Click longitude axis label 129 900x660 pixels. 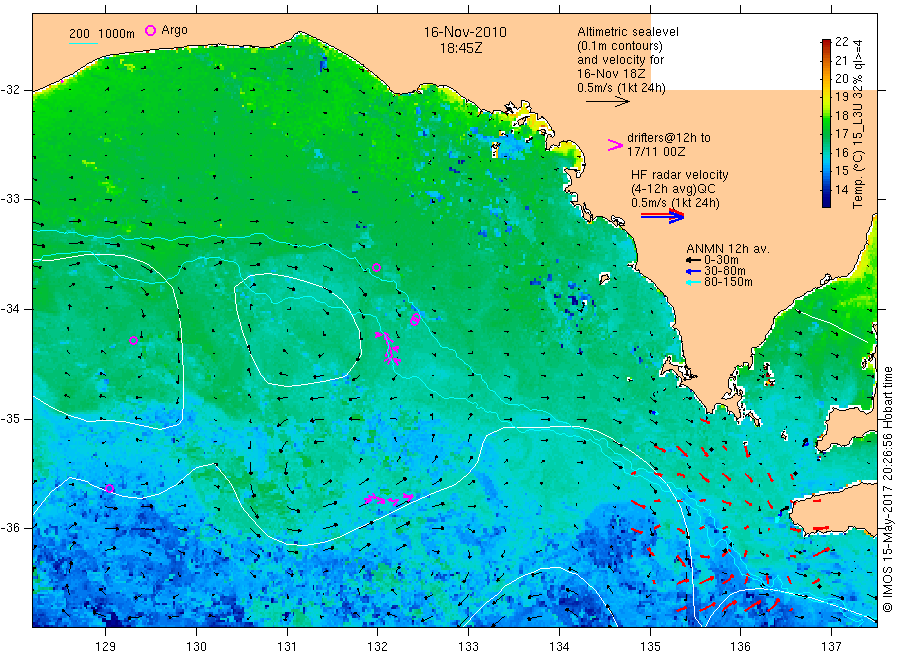(x=106, y=647)
